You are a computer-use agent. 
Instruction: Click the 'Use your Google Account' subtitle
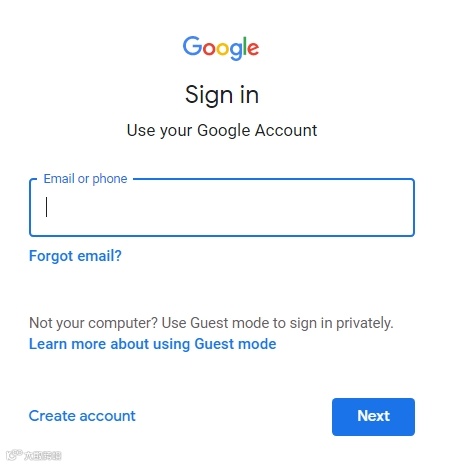pos(222,130)
